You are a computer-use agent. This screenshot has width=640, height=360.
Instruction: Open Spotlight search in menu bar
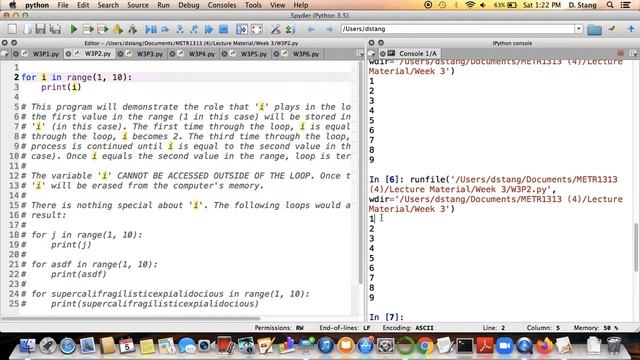click(x=610, y=5)
